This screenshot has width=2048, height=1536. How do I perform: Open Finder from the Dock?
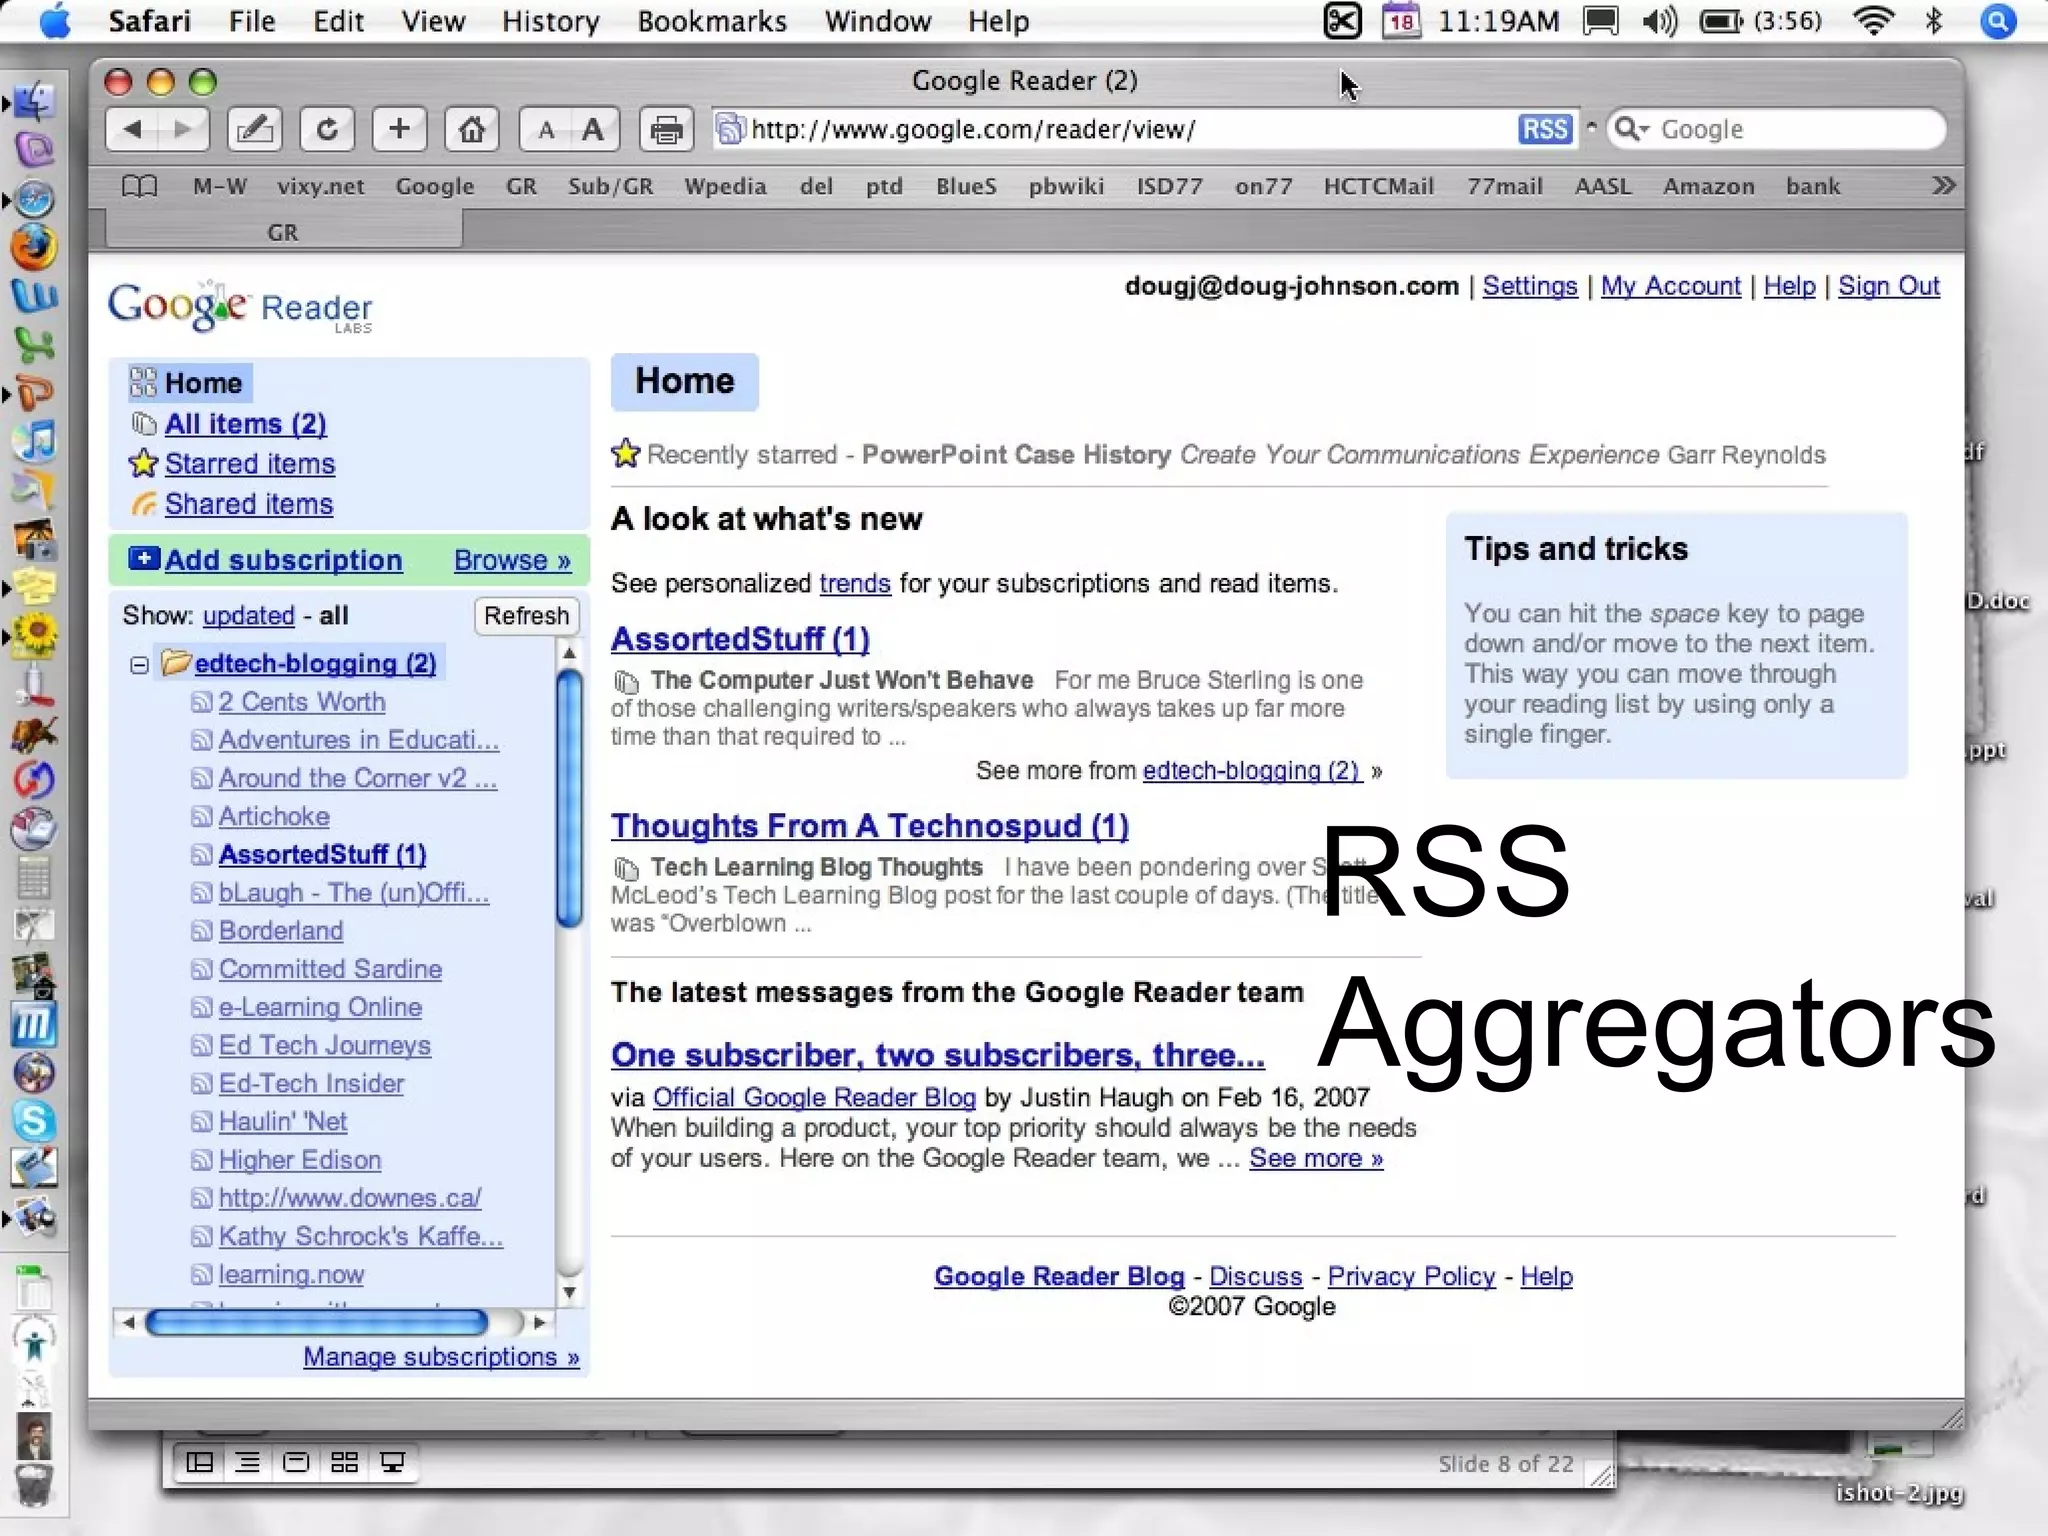click(34, 102)
